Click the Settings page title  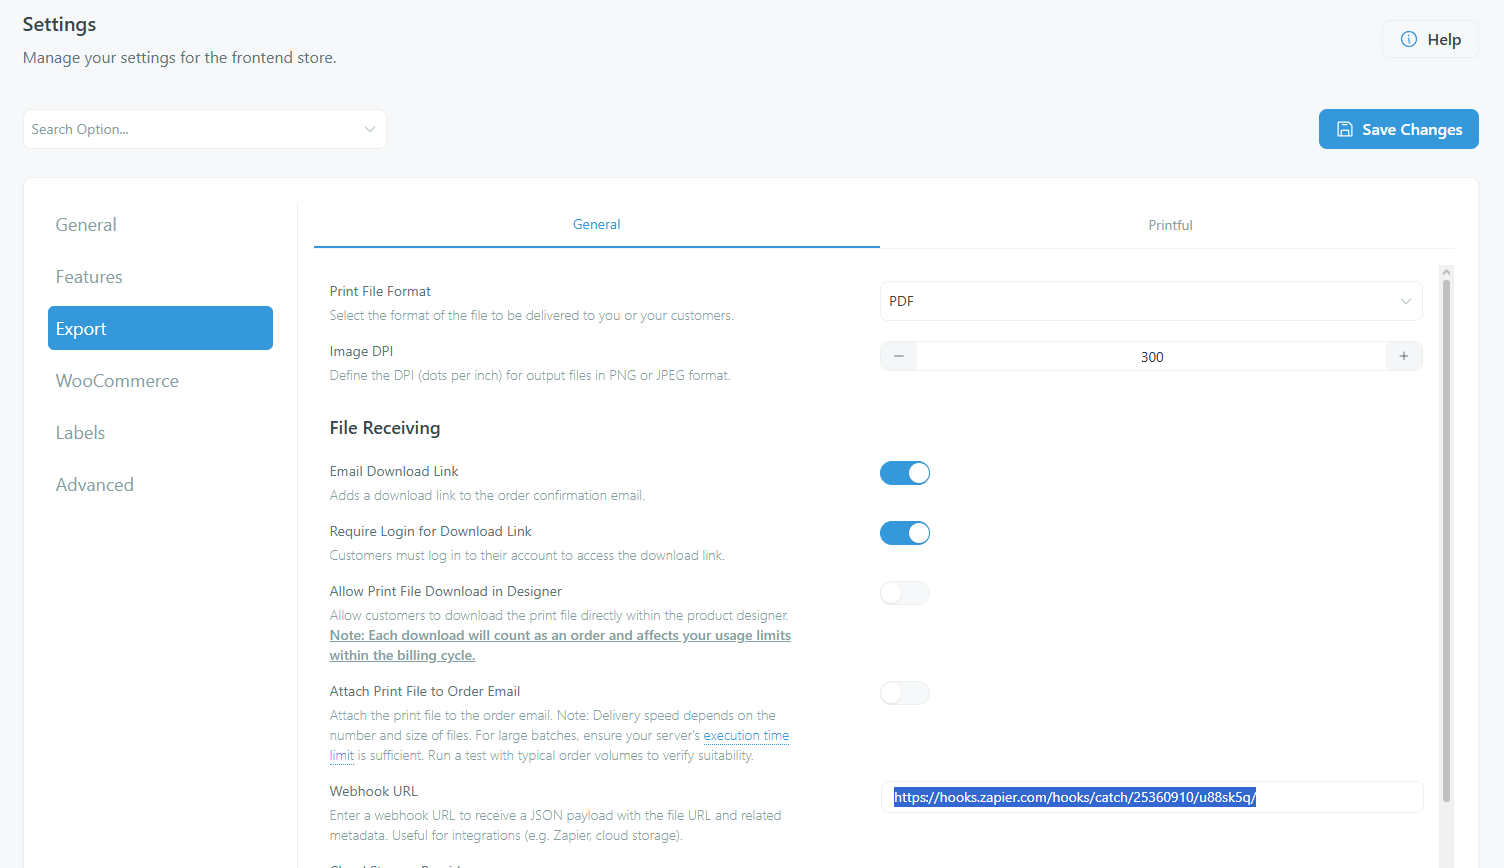59,24
